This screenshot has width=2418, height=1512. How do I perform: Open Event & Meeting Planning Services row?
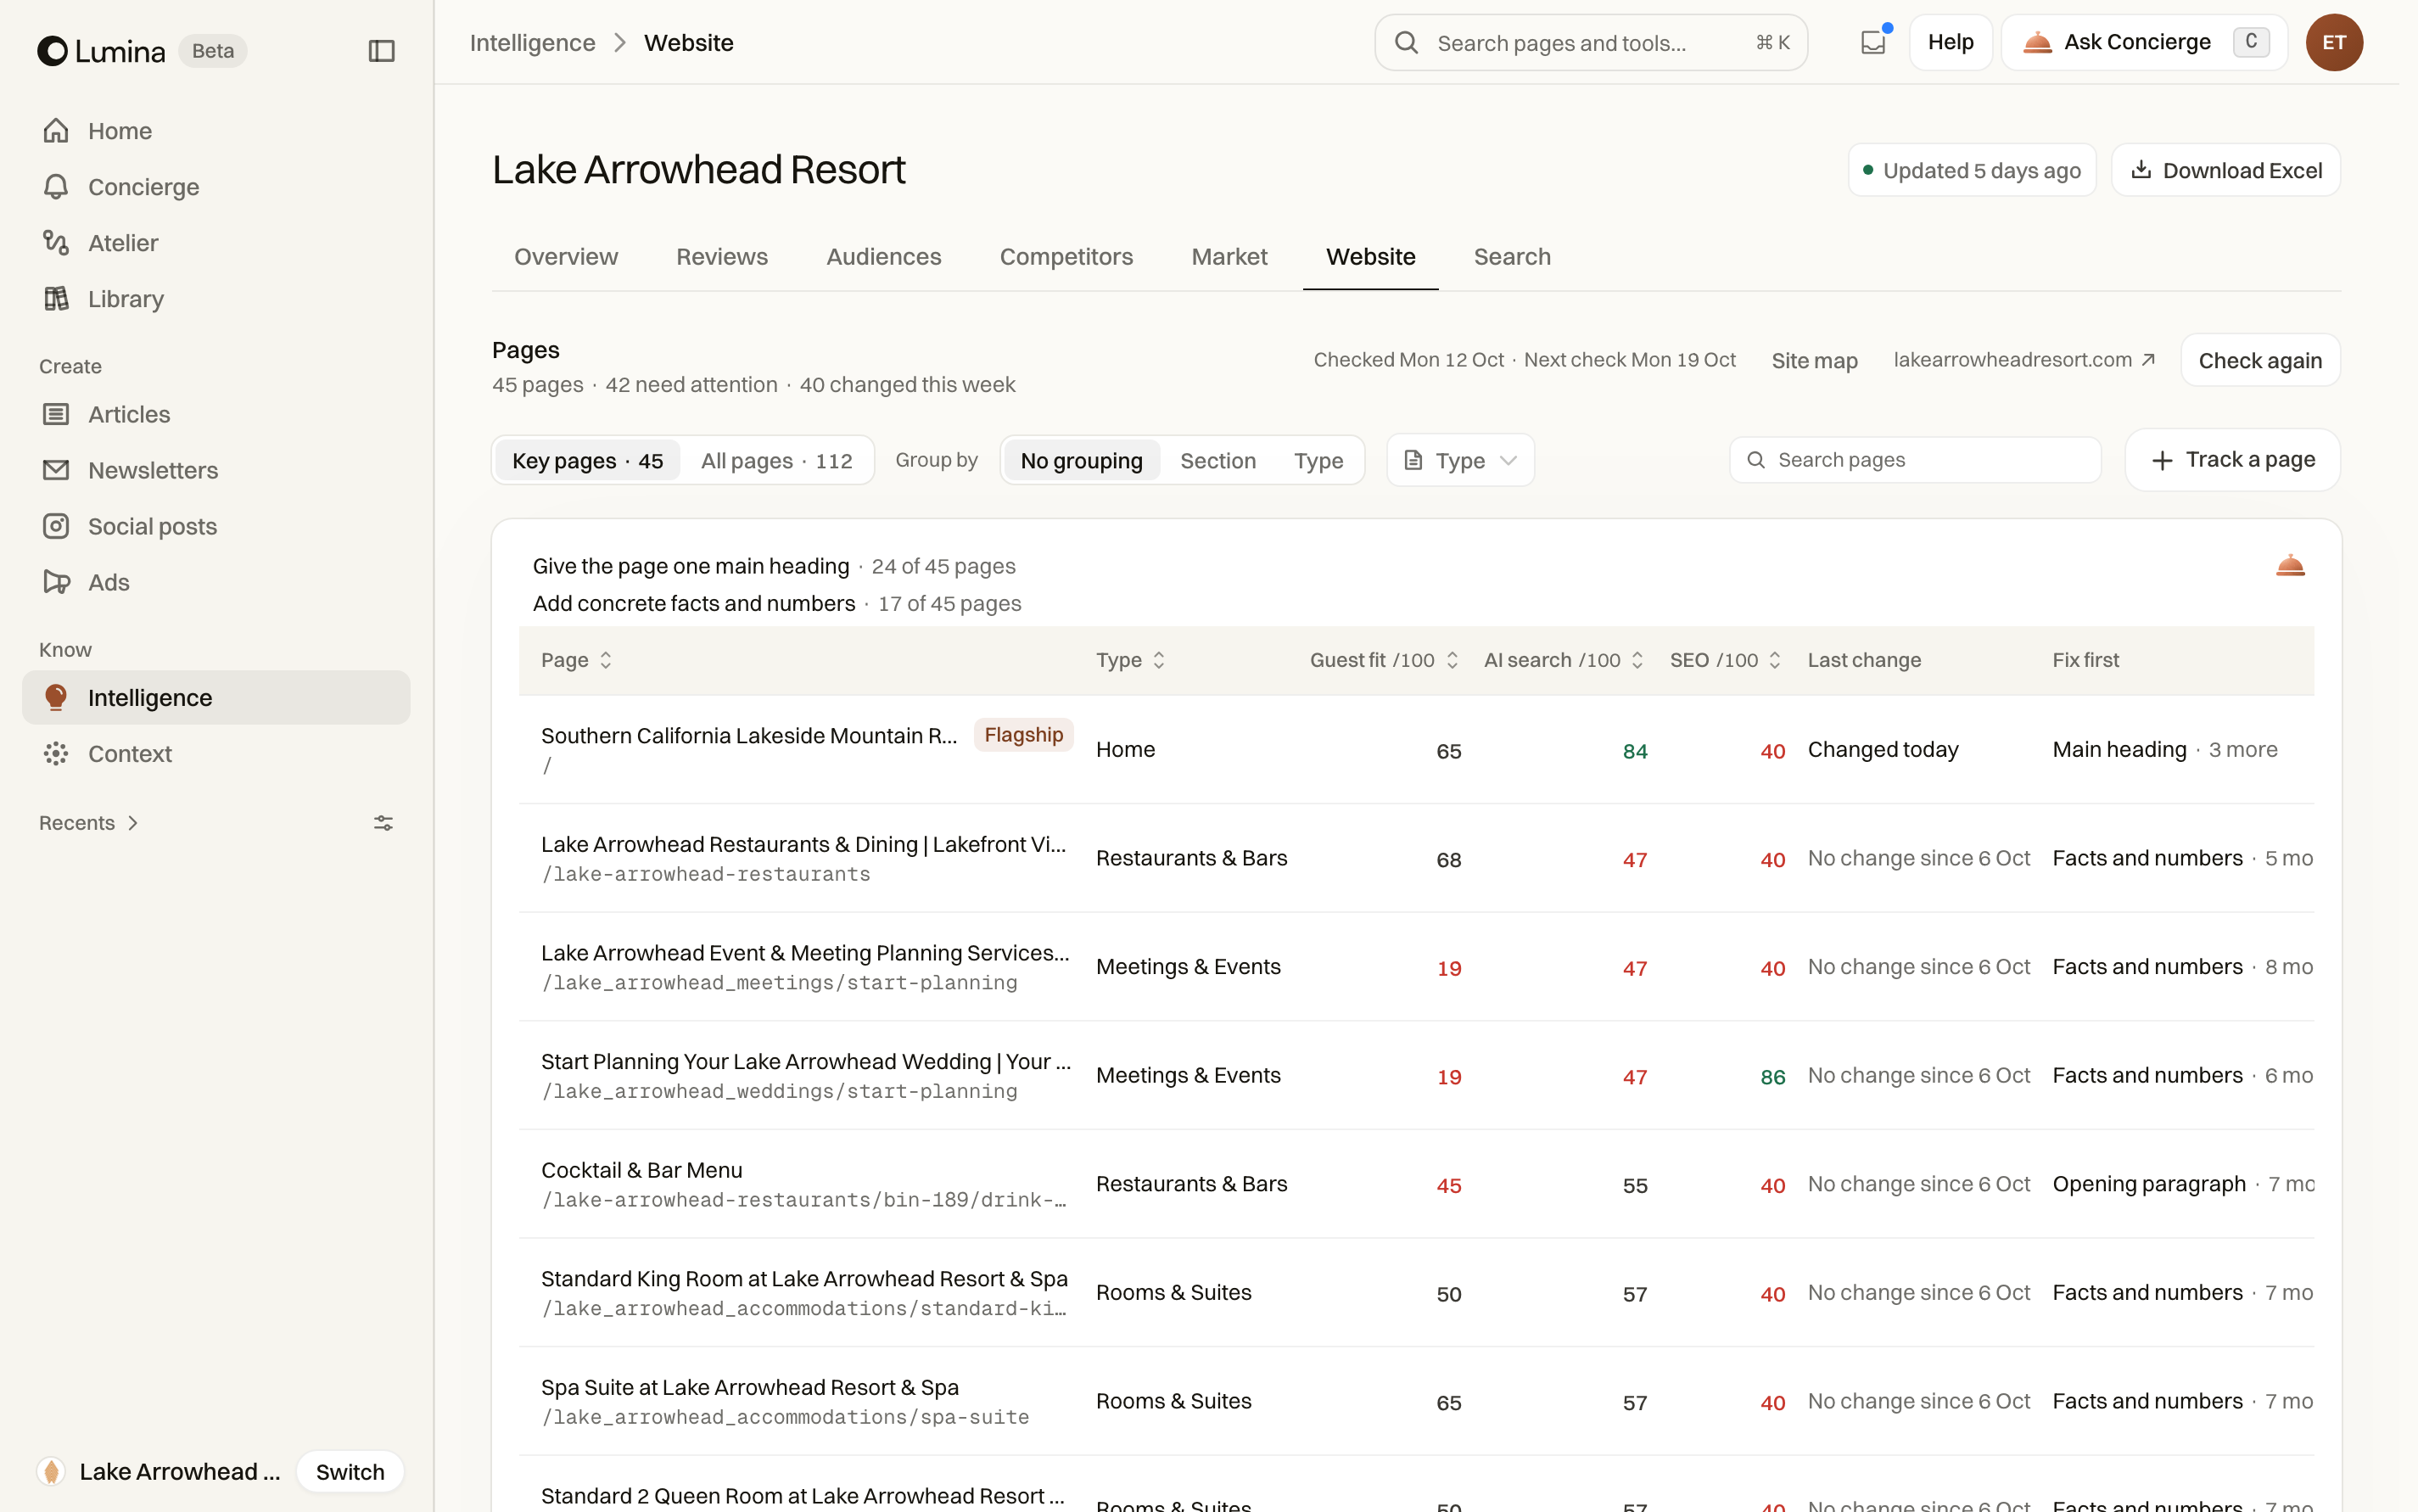tap(1416, 966)
